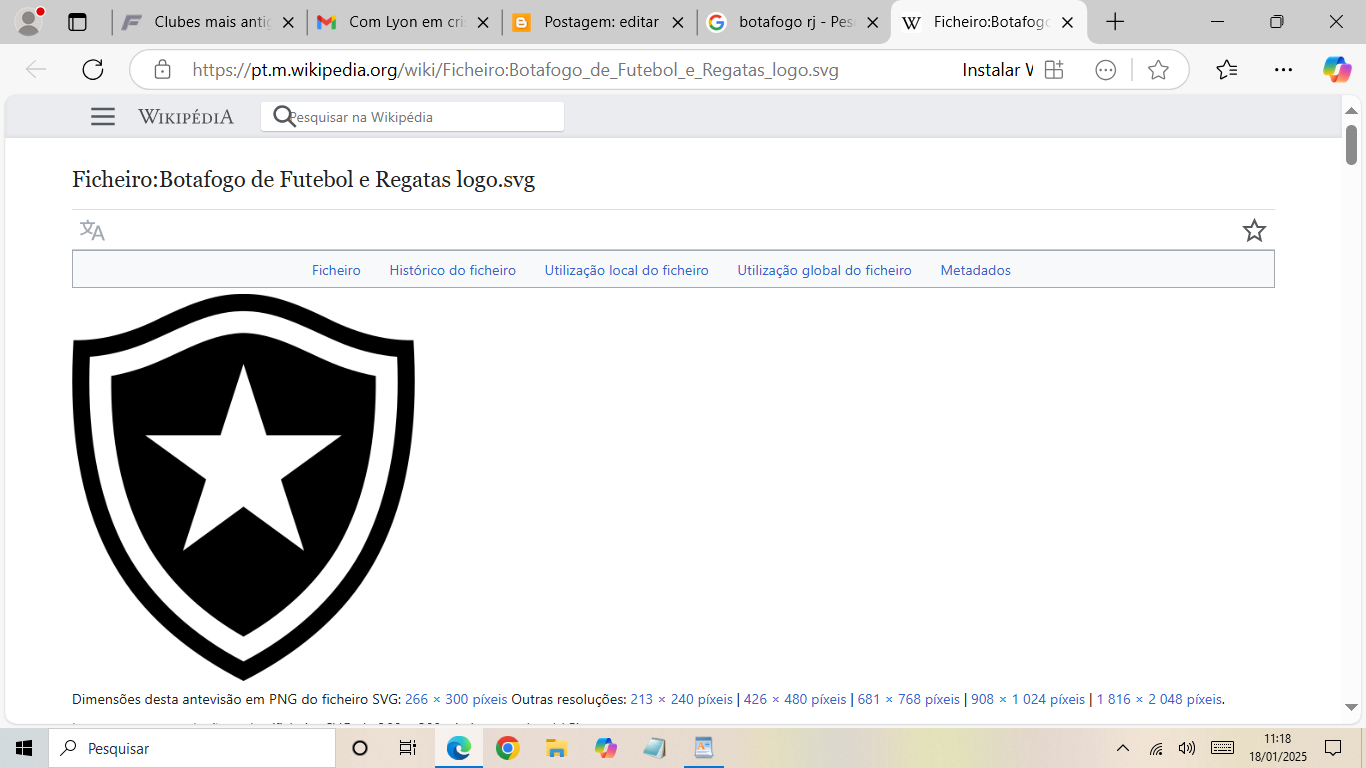This screenshot has height=768, width=1366.
Task: Add page to watchlist with star icon
Action: 1254,231
